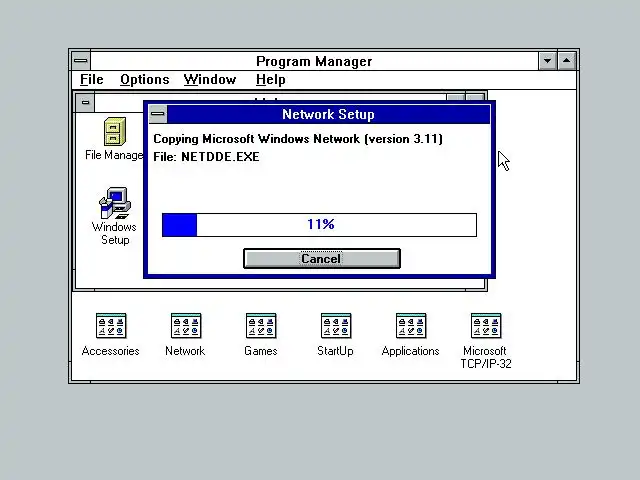Cancel the network setup copy

[x=322, y=258]
